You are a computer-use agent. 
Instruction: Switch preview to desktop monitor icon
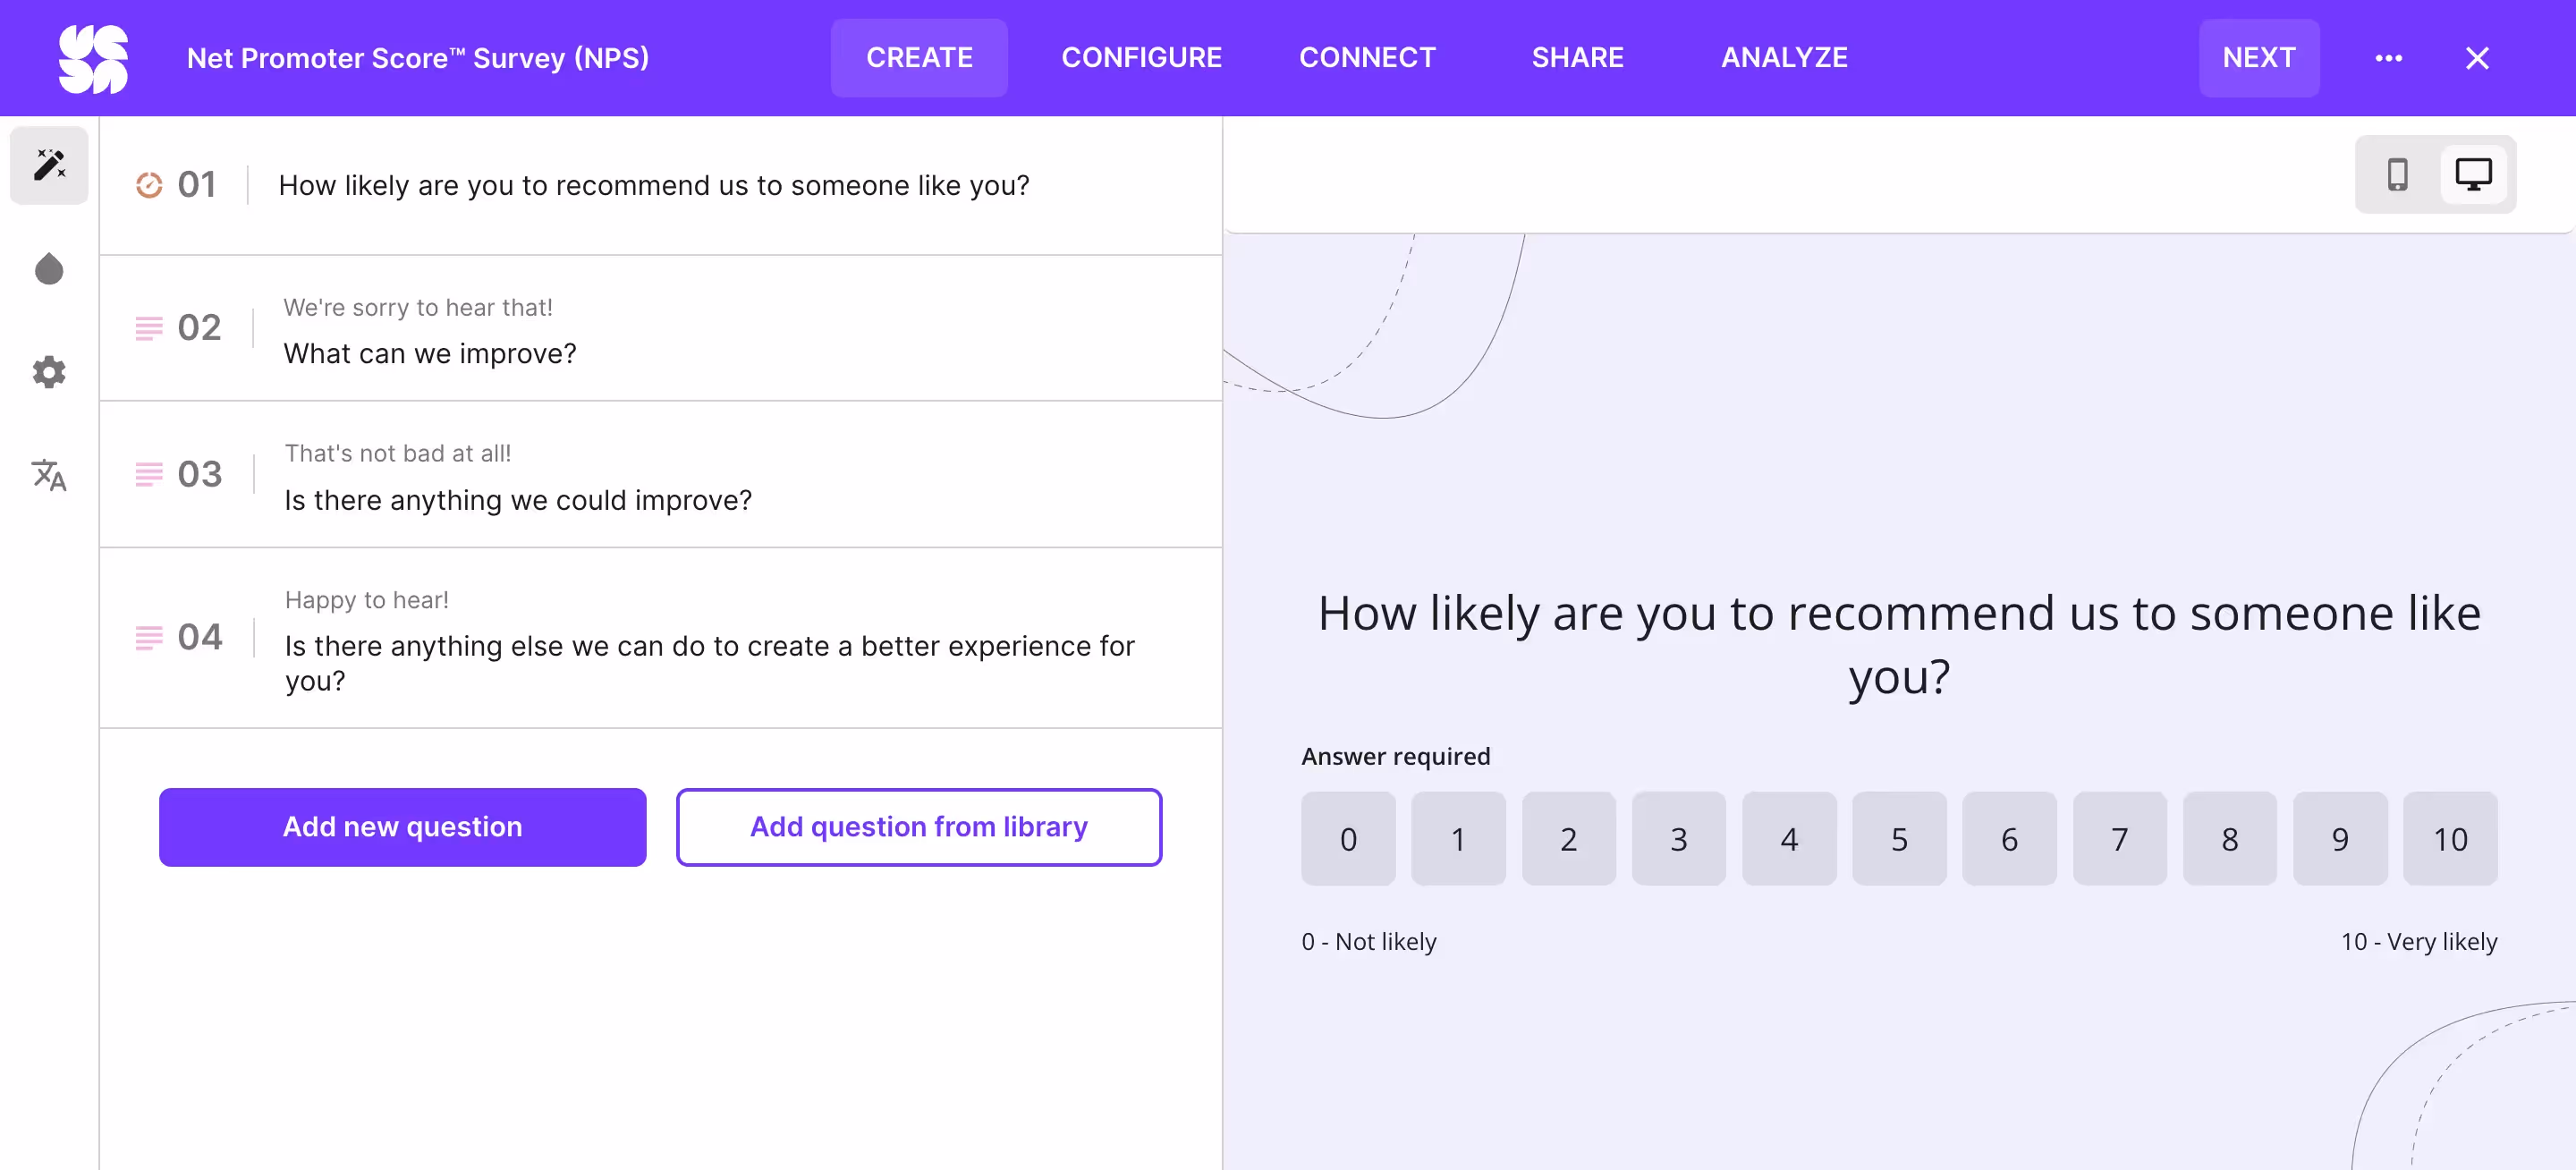(x=2473, y=174)
